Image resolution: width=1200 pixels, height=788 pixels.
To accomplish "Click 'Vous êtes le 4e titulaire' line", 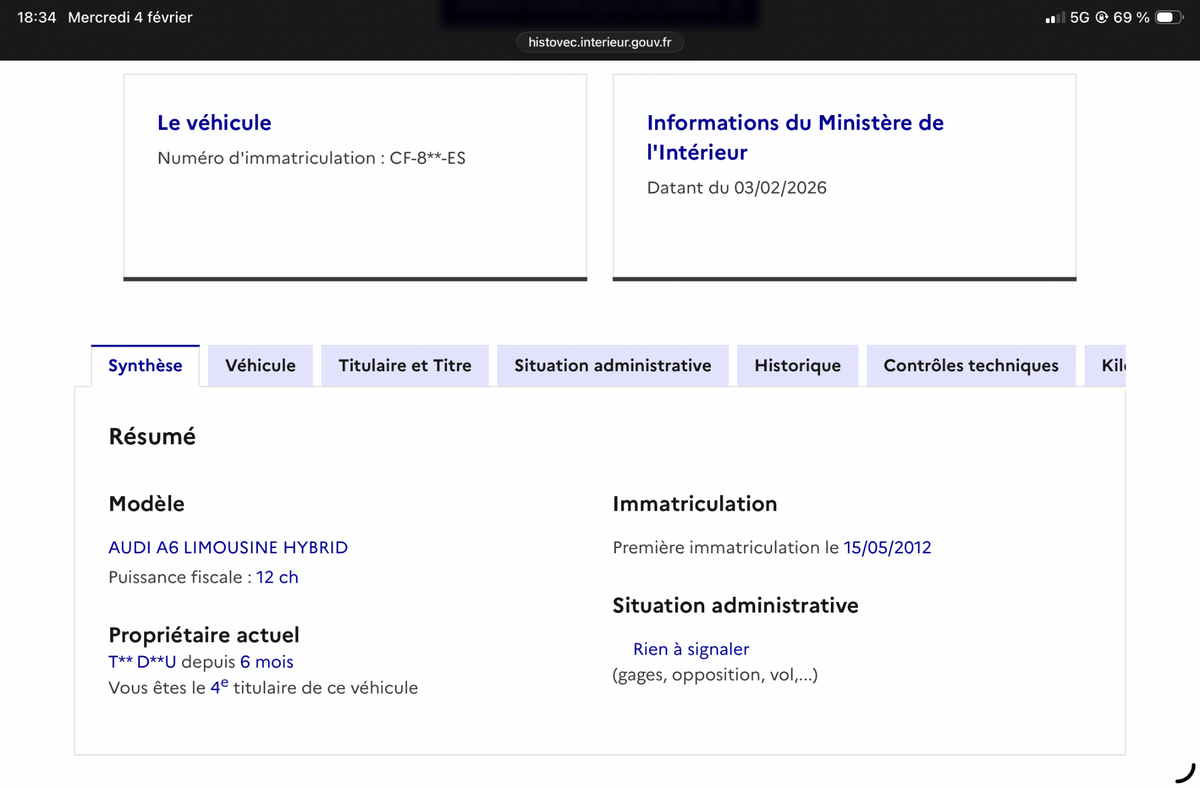I will coord(263,686).
